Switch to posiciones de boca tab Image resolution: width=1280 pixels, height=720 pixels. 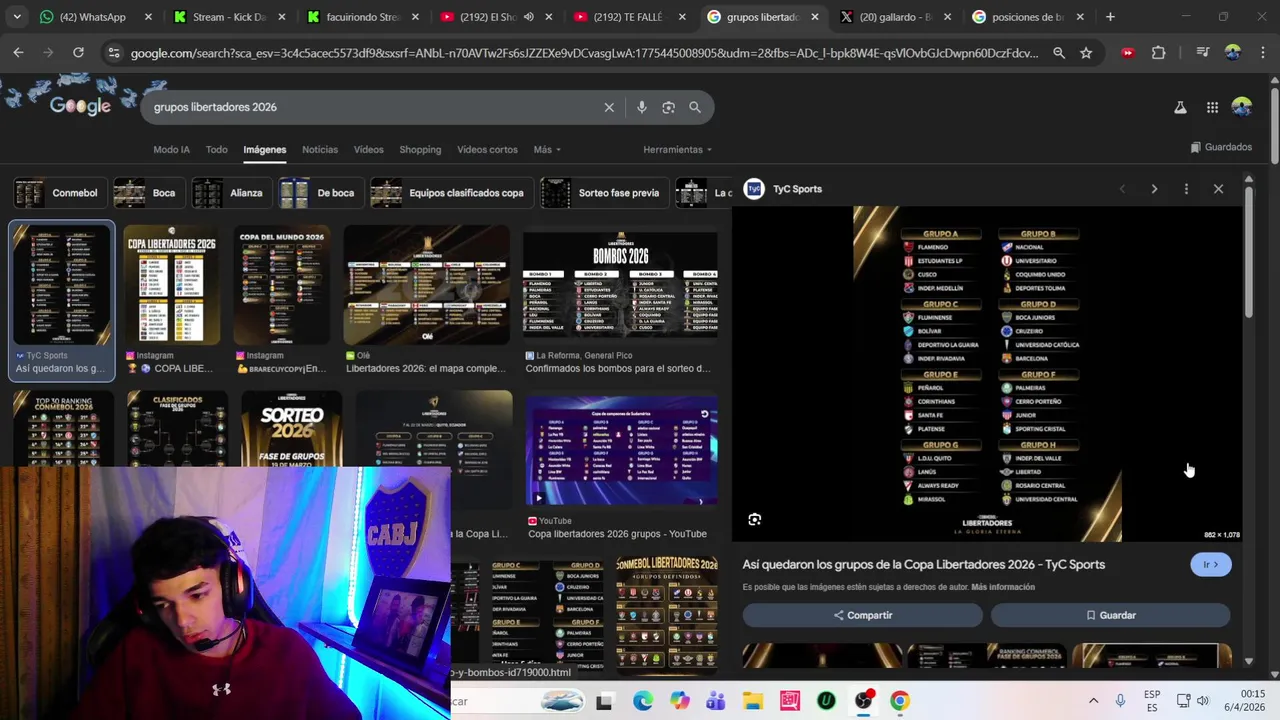(x=1030, y=17)
